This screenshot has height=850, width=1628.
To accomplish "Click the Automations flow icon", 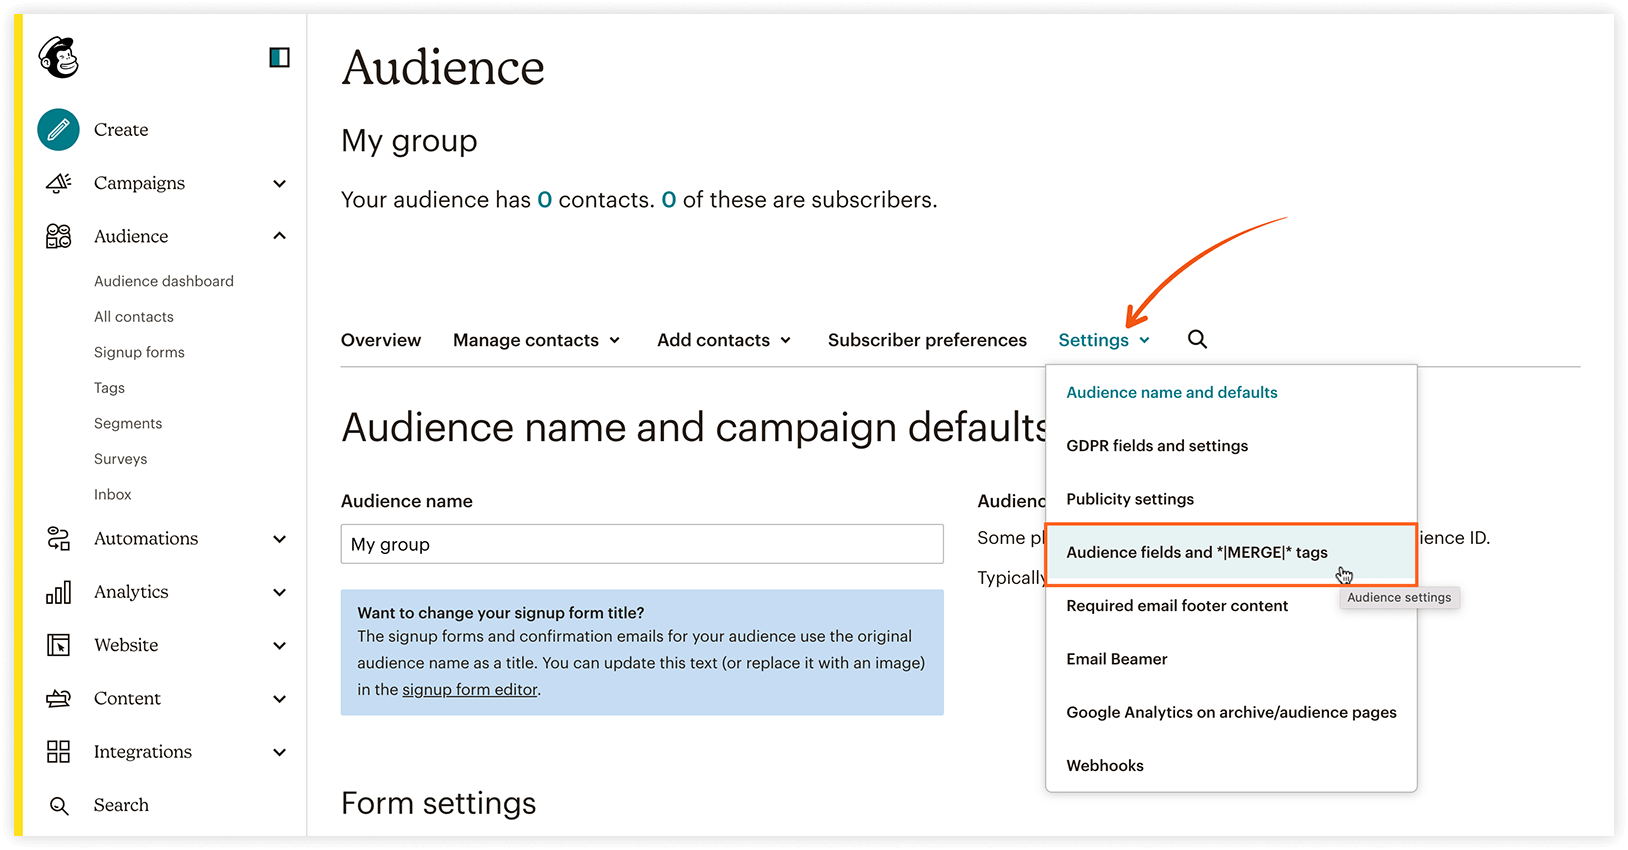I will 59,539.
